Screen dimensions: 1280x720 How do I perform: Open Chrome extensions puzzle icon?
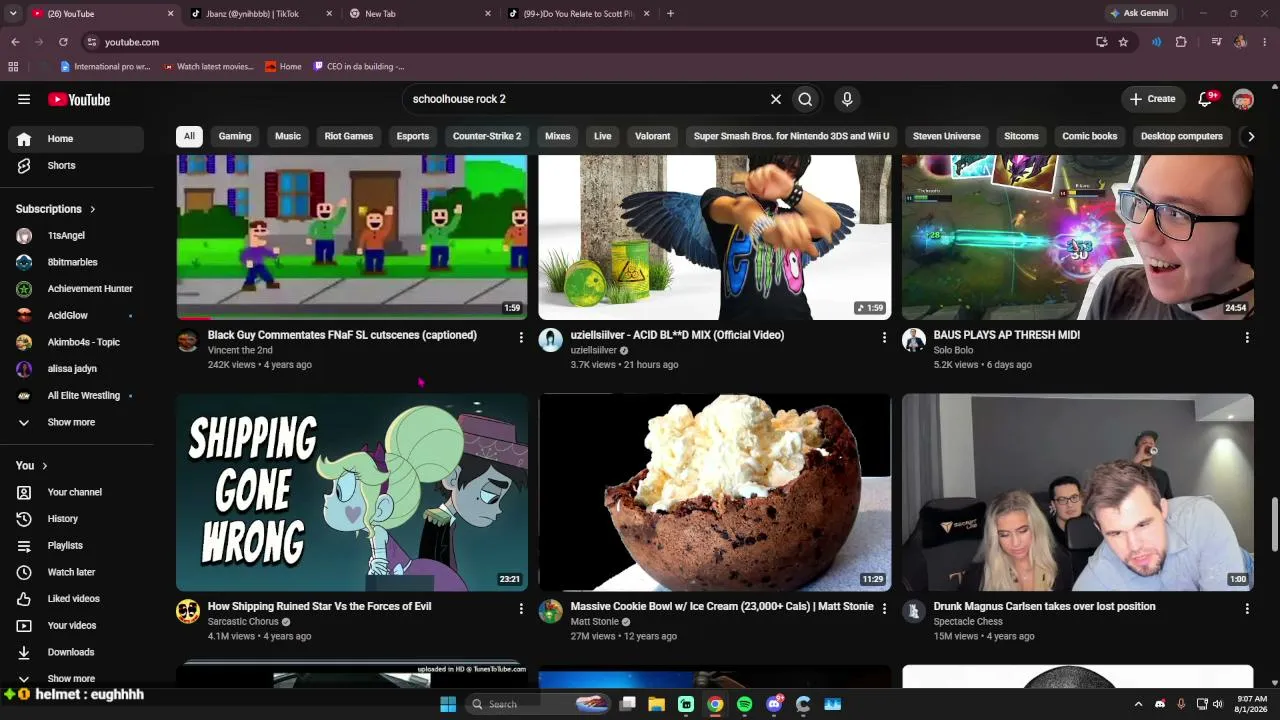1181,42
